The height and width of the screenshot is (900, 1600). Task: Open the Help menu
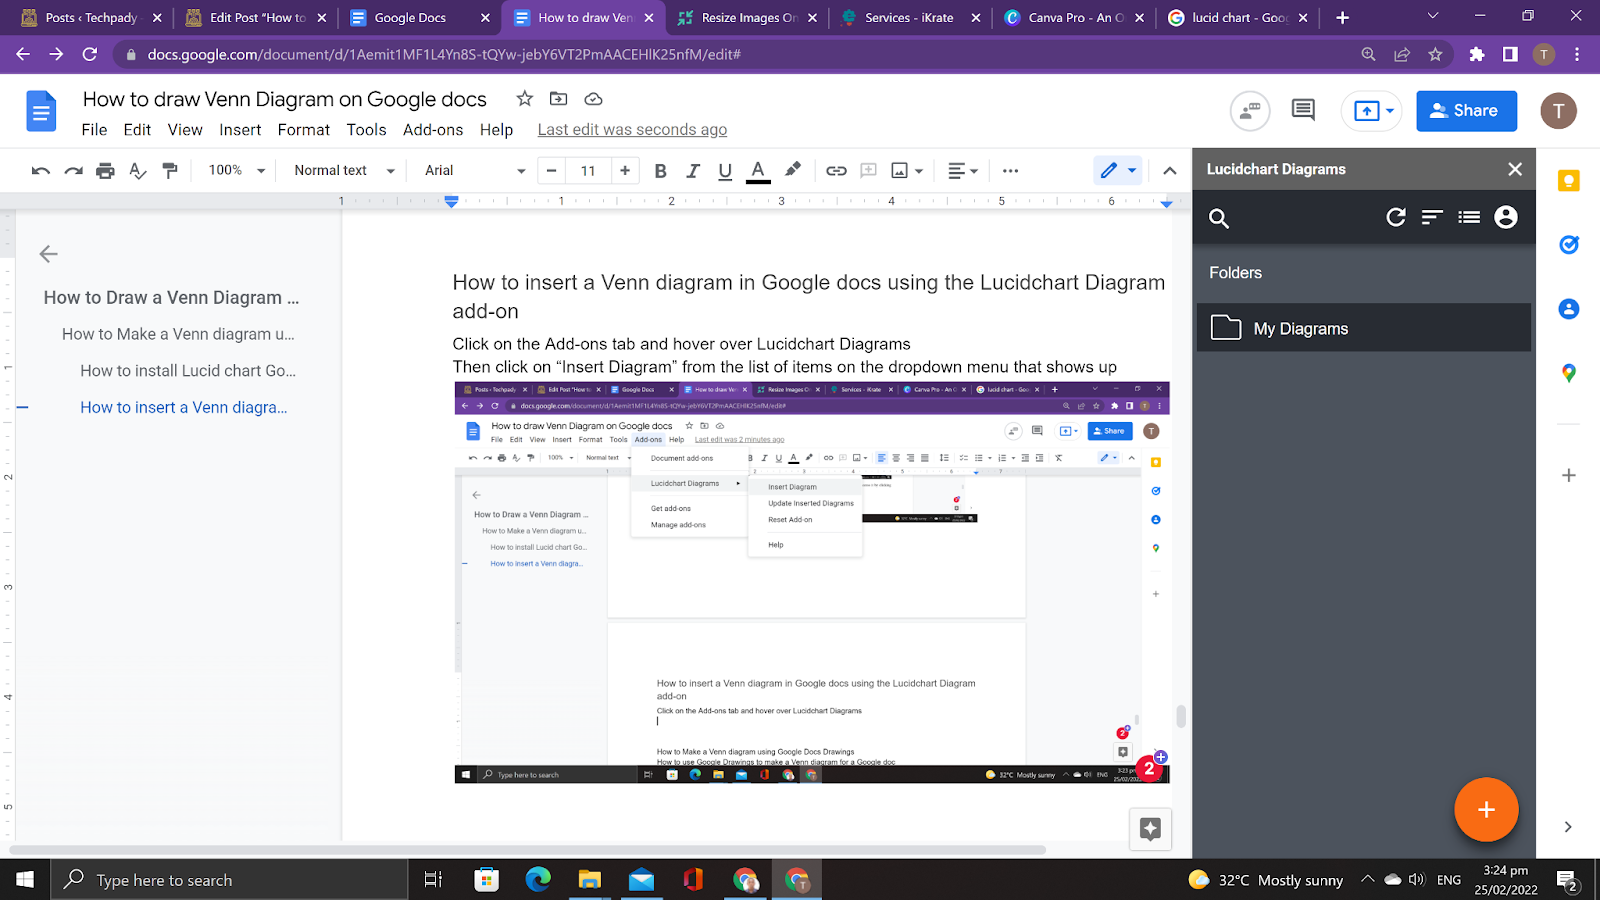pos(496,130)
